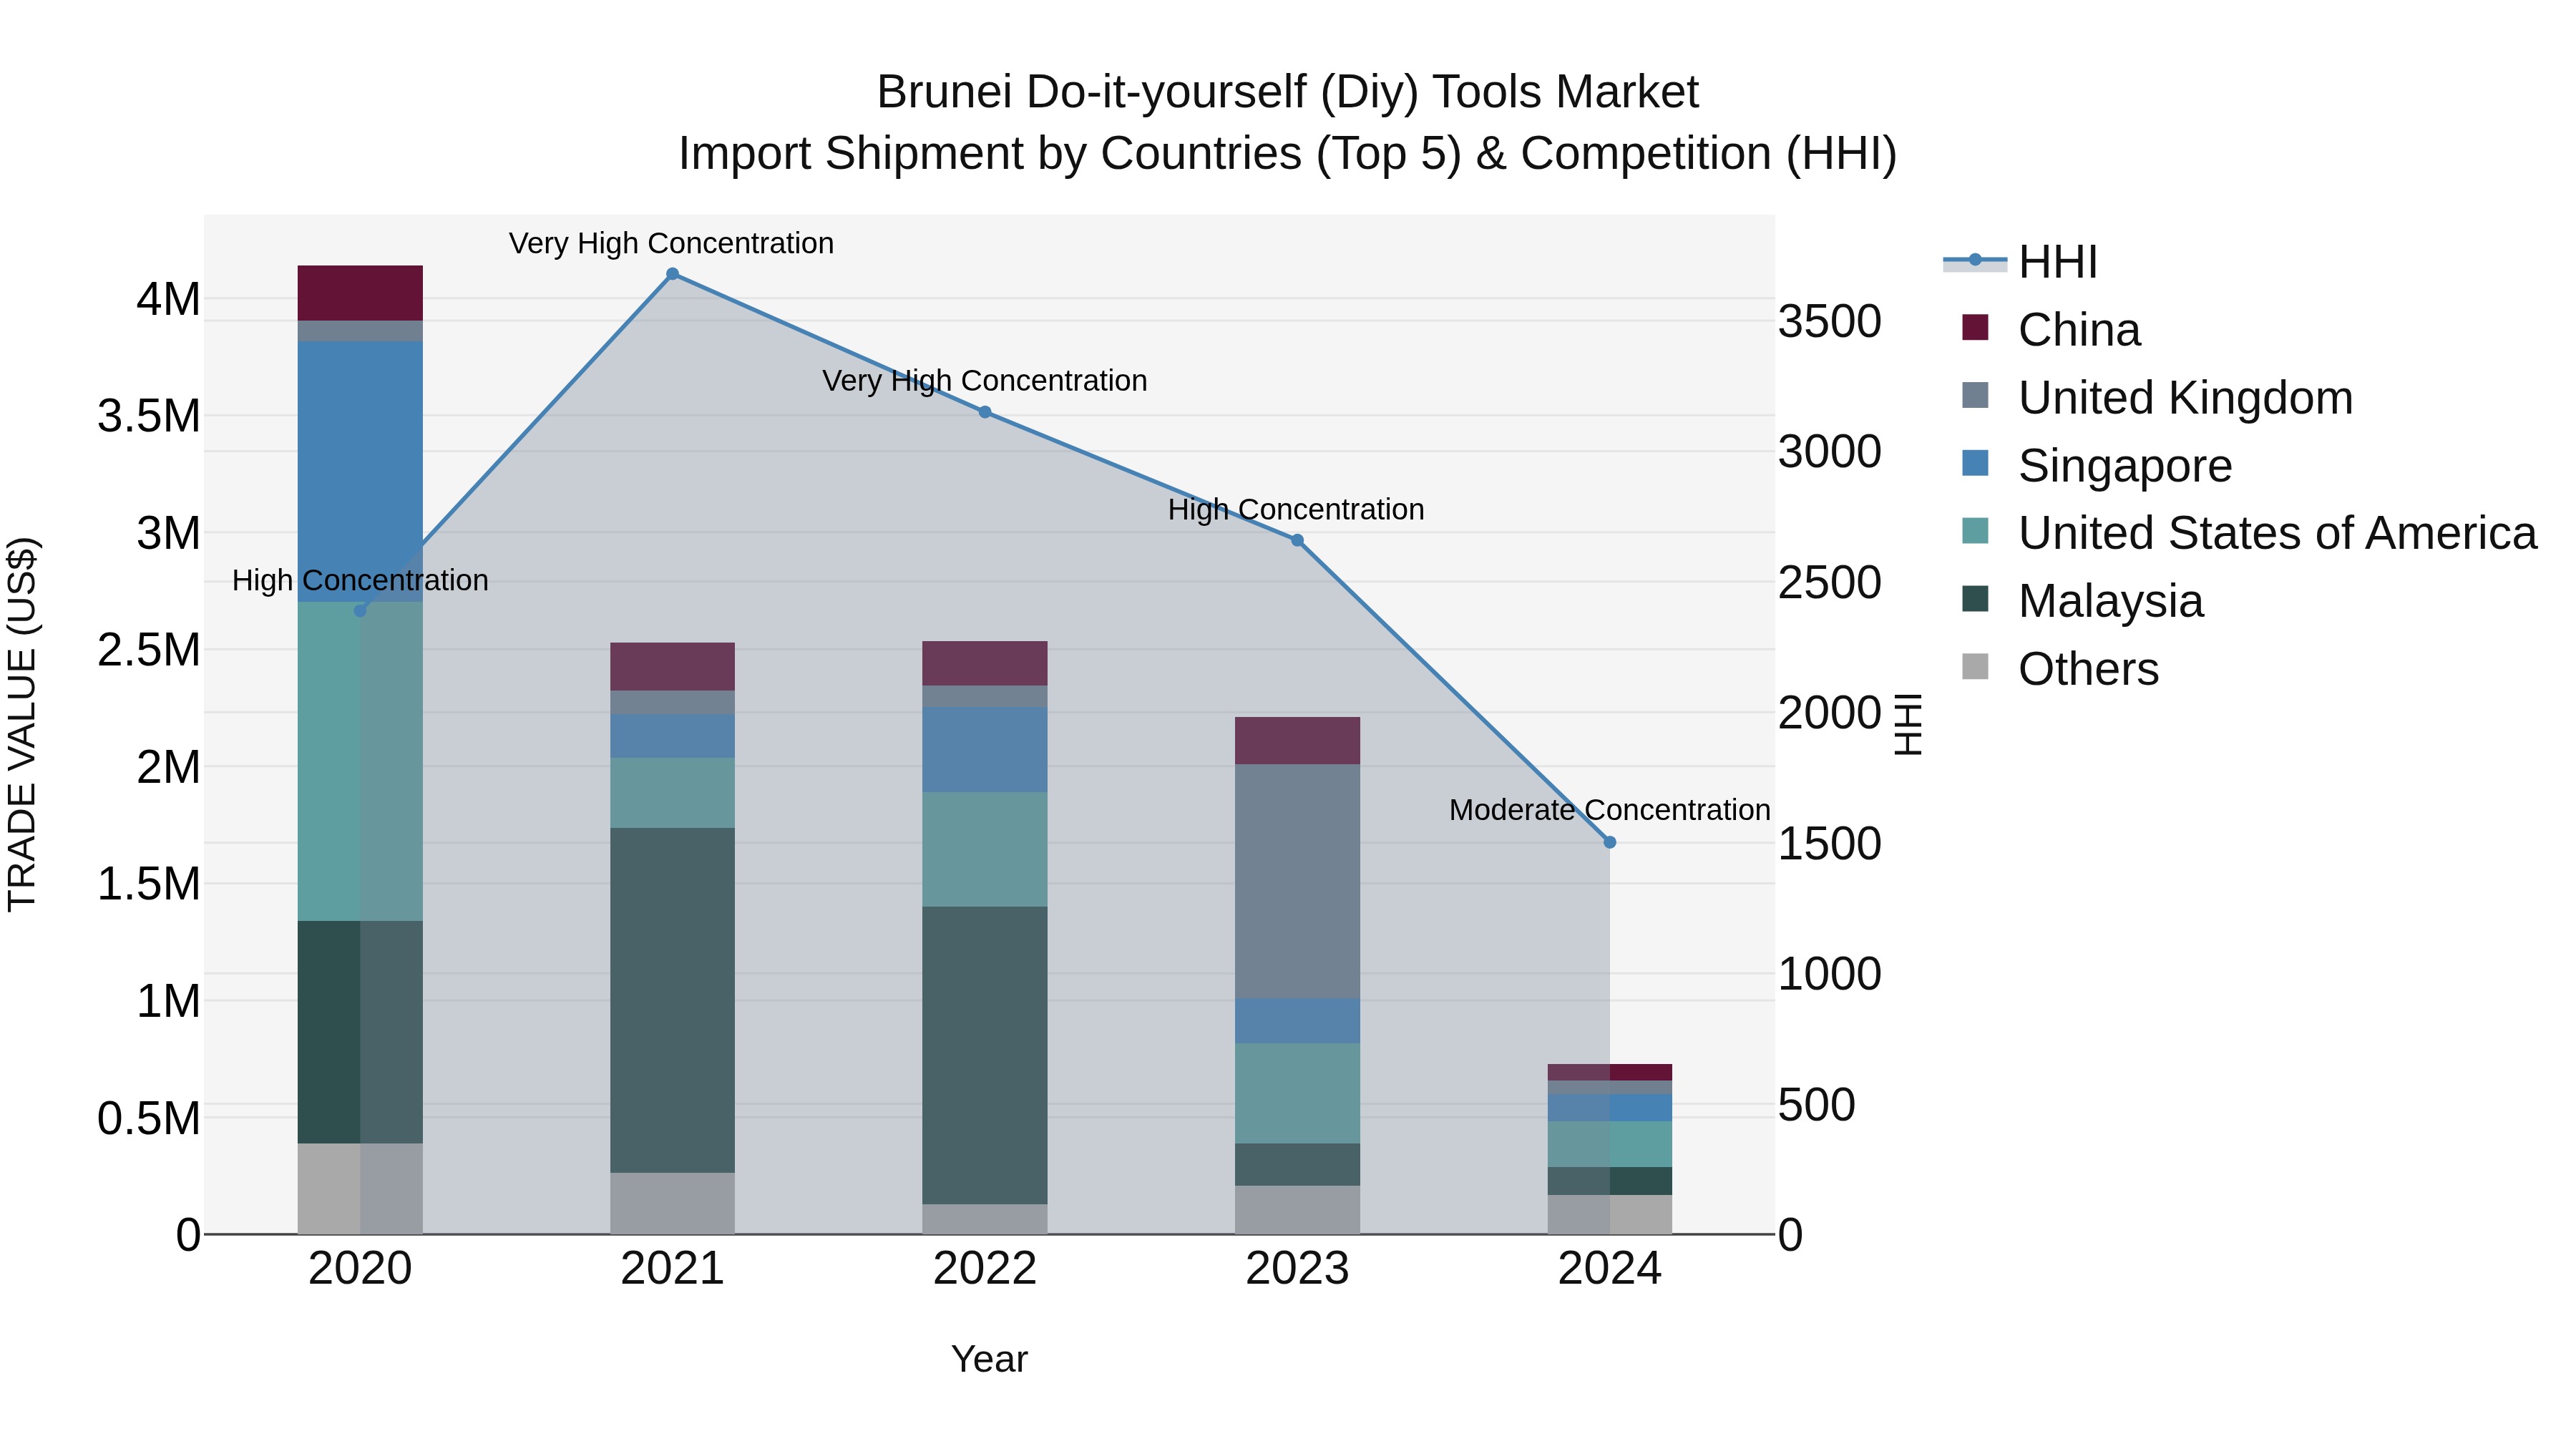Viewport: 2576px width, 1449px height.
Task: Click the China color swatch in legend
Action: (x=1975, y=327)
